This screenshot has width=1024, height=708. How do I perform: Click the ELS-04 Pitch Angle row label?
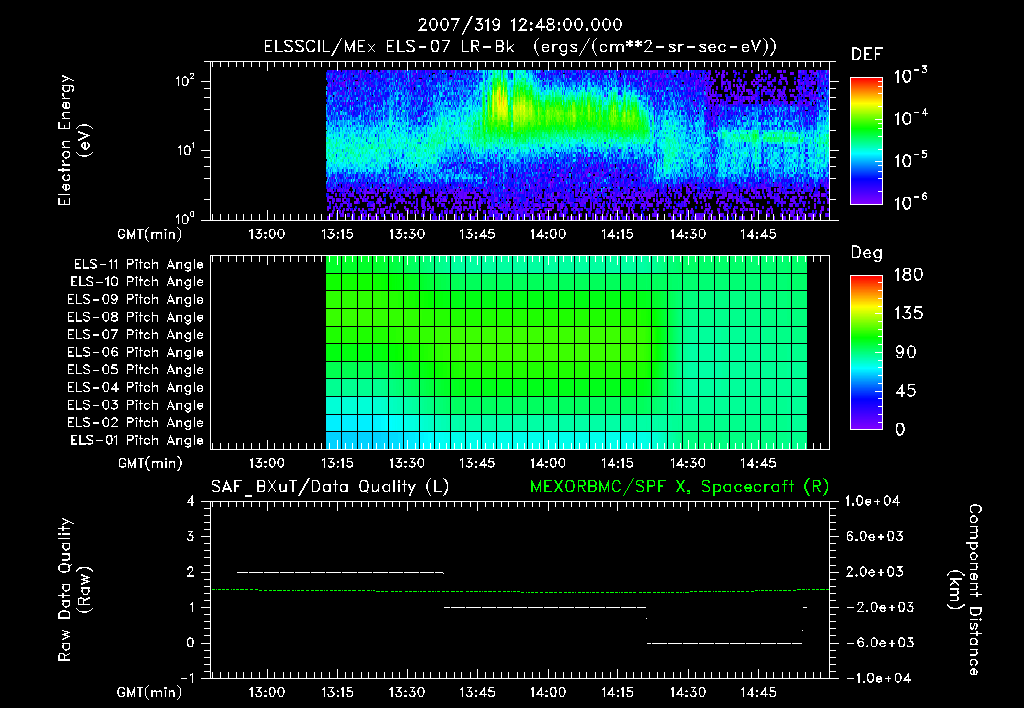[x=135, y=388]
